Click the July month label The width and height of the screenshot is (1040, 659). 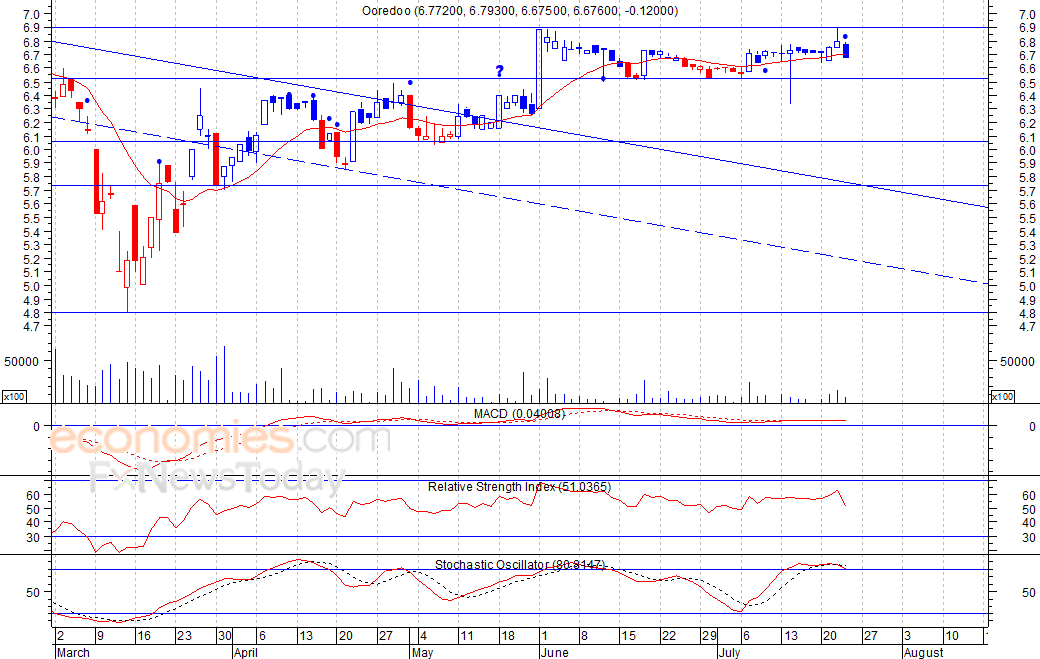coord(730,652)
